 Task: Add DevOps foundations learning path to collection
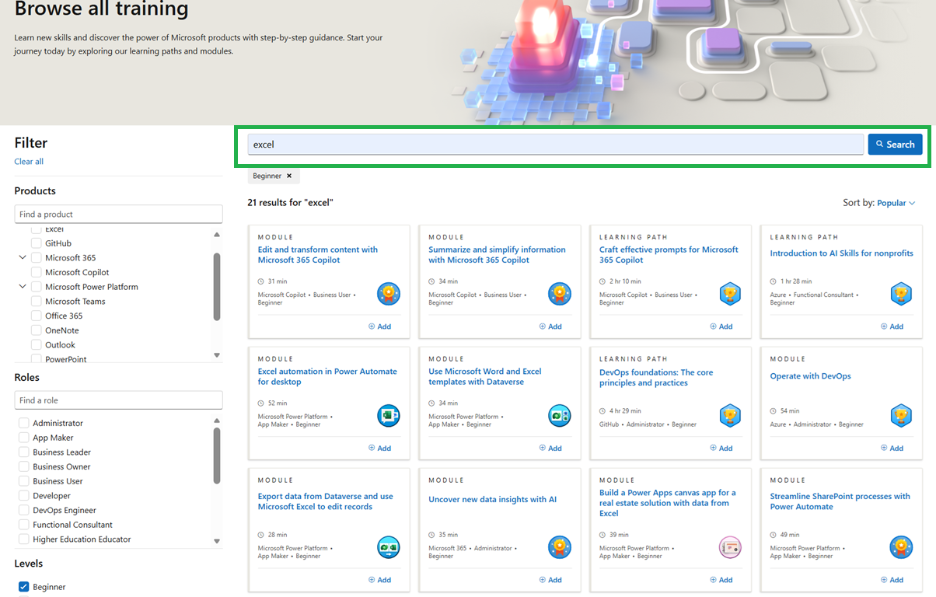click(721, 448)
